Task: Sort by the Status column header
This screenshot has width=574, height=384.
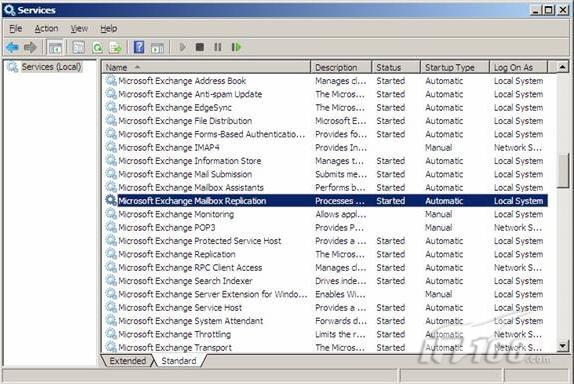Action: (396, 67)
